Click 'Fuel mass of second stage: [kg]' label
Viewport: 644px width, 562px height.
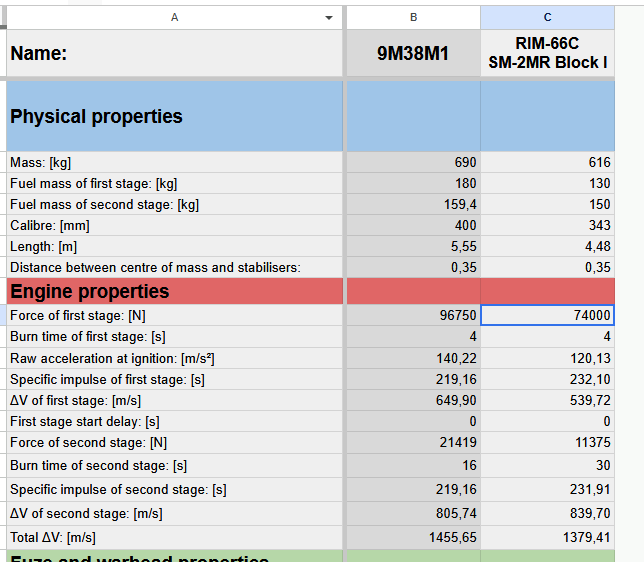pyautogui.click(x=104, y=204)
